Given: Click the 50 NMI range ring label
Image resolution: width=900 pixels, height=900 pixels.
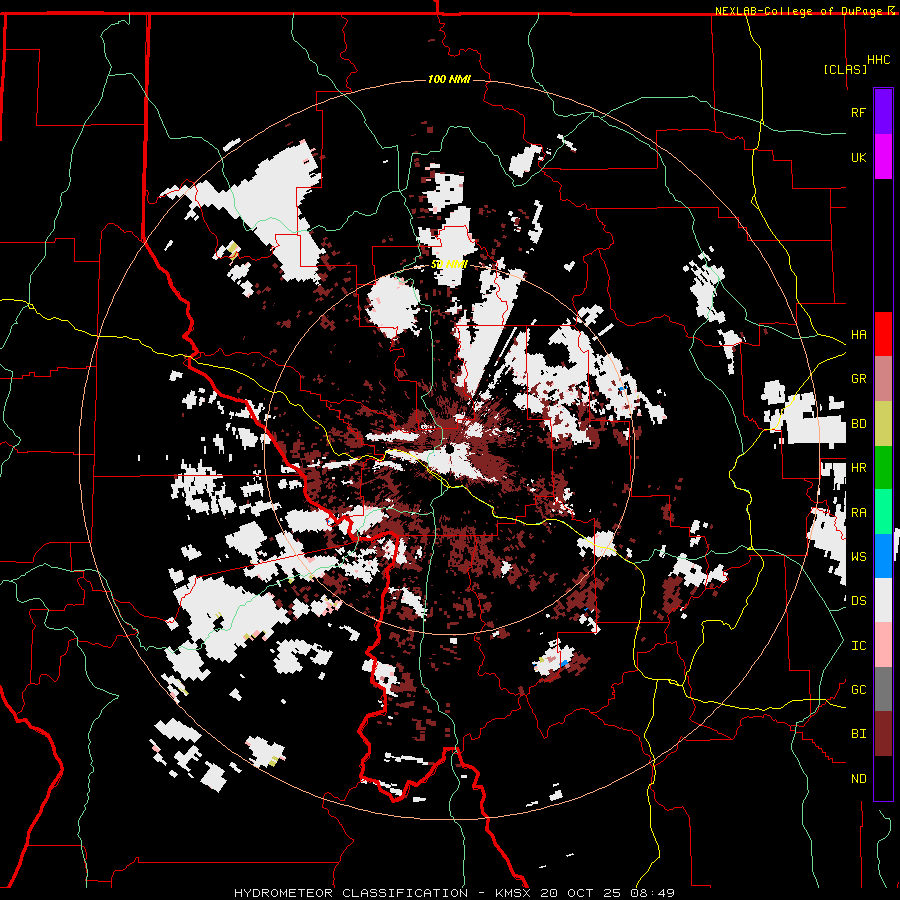Looking at the screenshot, I should coord(449,265).
